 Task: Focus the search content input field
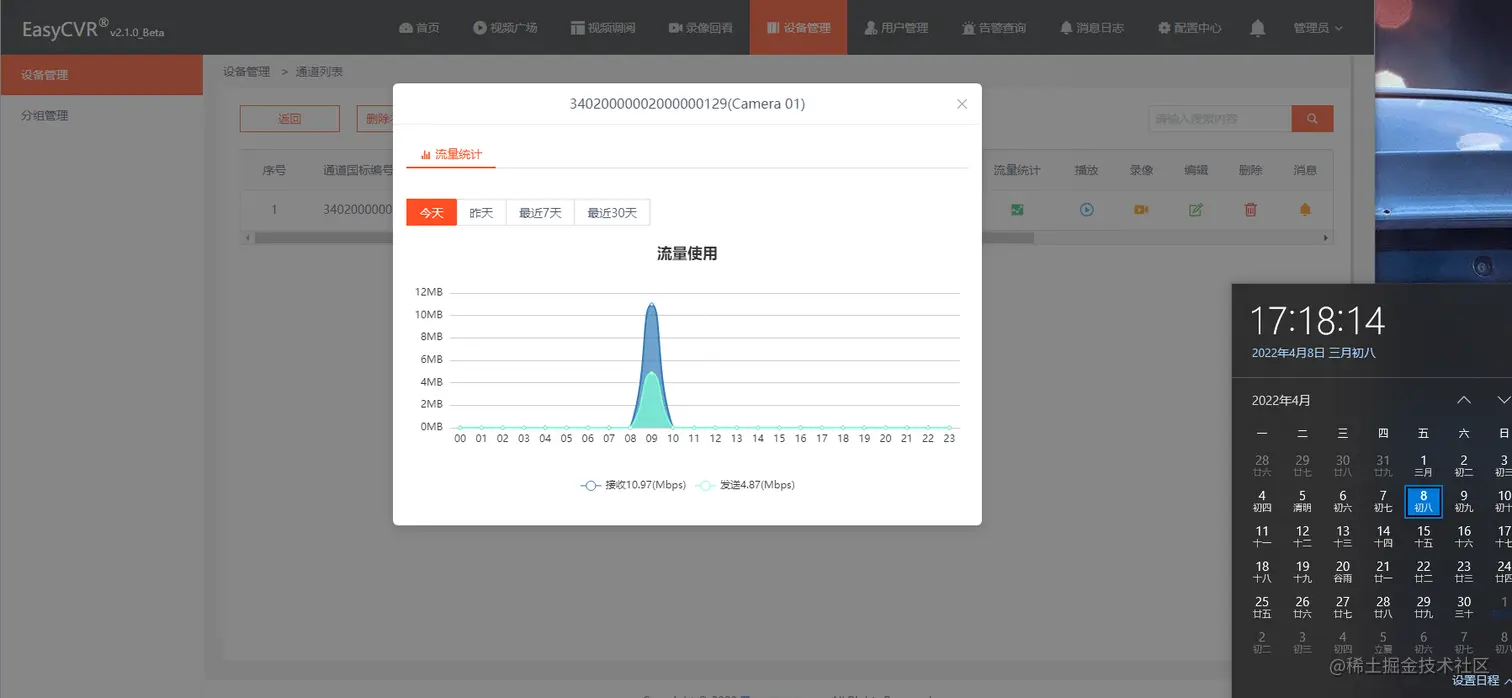tap(1220, 119)
